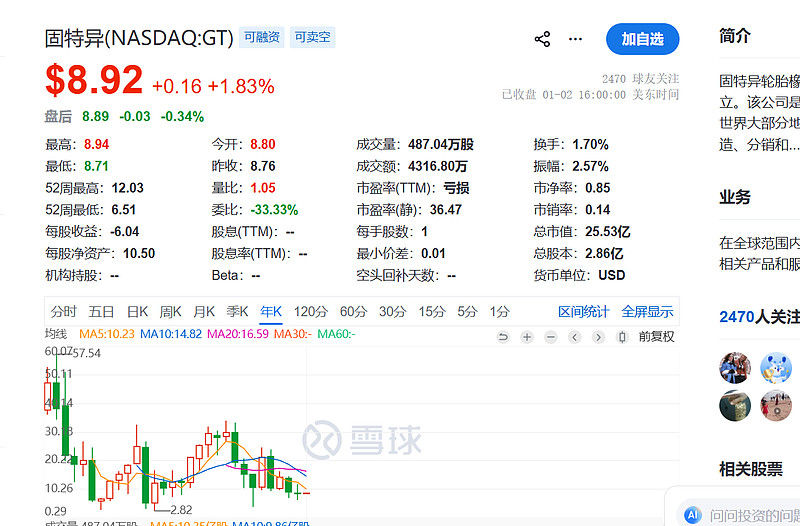Viewport: 800px width, 526px height.
Task: Click the 相关股票 section heading
Action: point(751,469)
